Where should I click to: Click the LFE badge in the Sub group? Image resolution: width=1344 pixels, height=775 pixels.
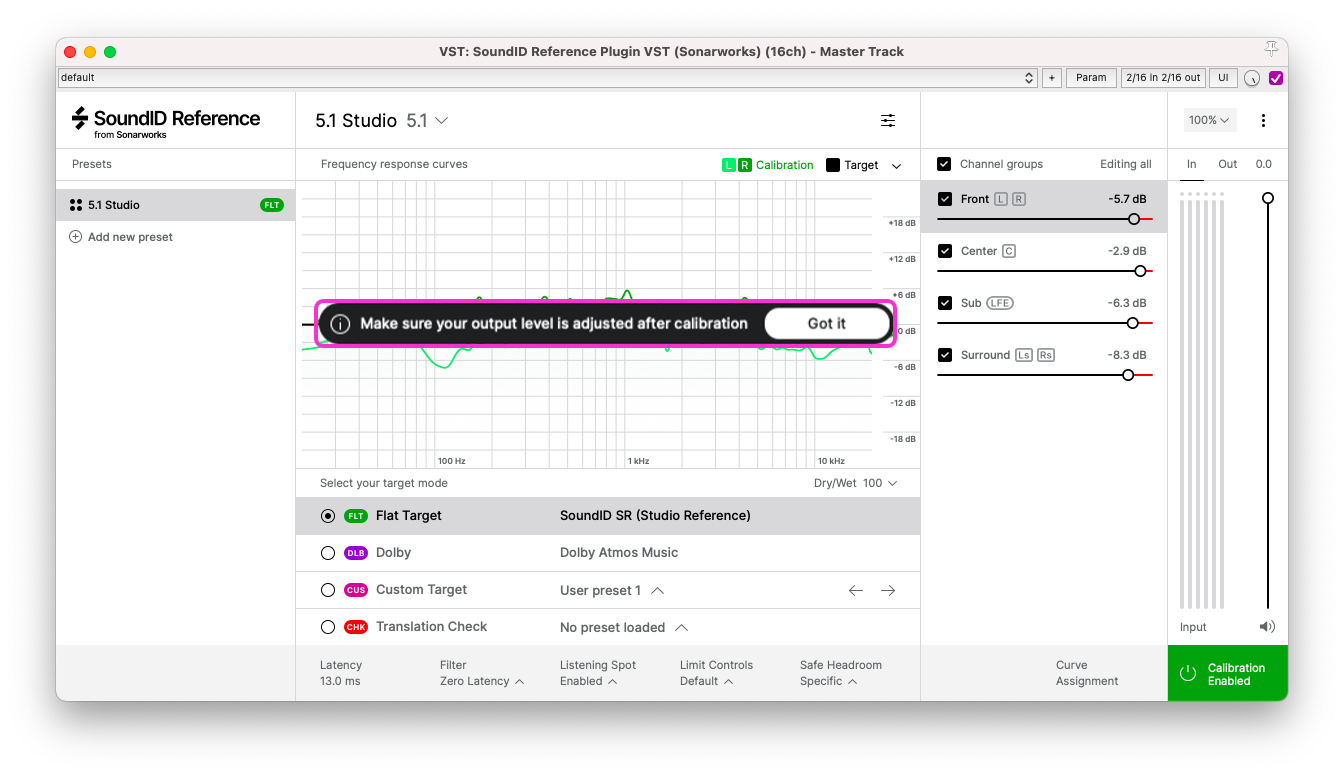click(x=1000, y=303)
